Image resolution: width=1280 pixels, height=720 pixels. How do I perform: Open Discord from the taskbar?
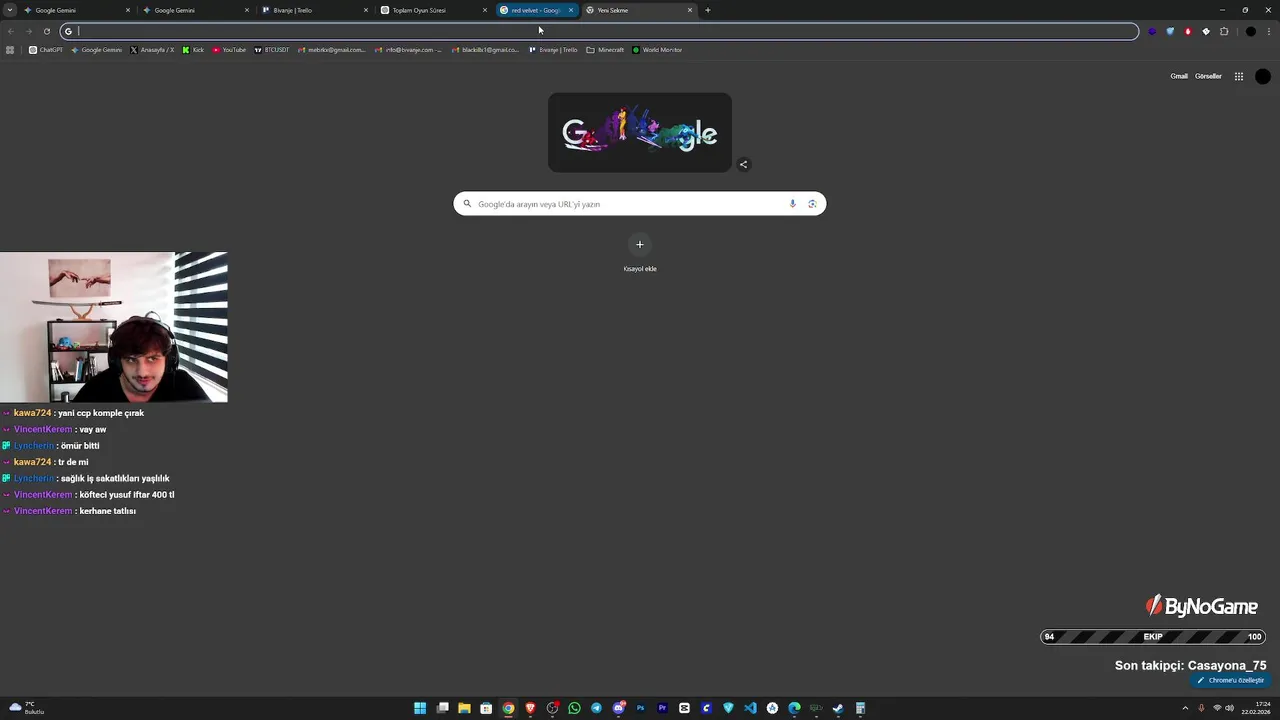coord(619,708)
